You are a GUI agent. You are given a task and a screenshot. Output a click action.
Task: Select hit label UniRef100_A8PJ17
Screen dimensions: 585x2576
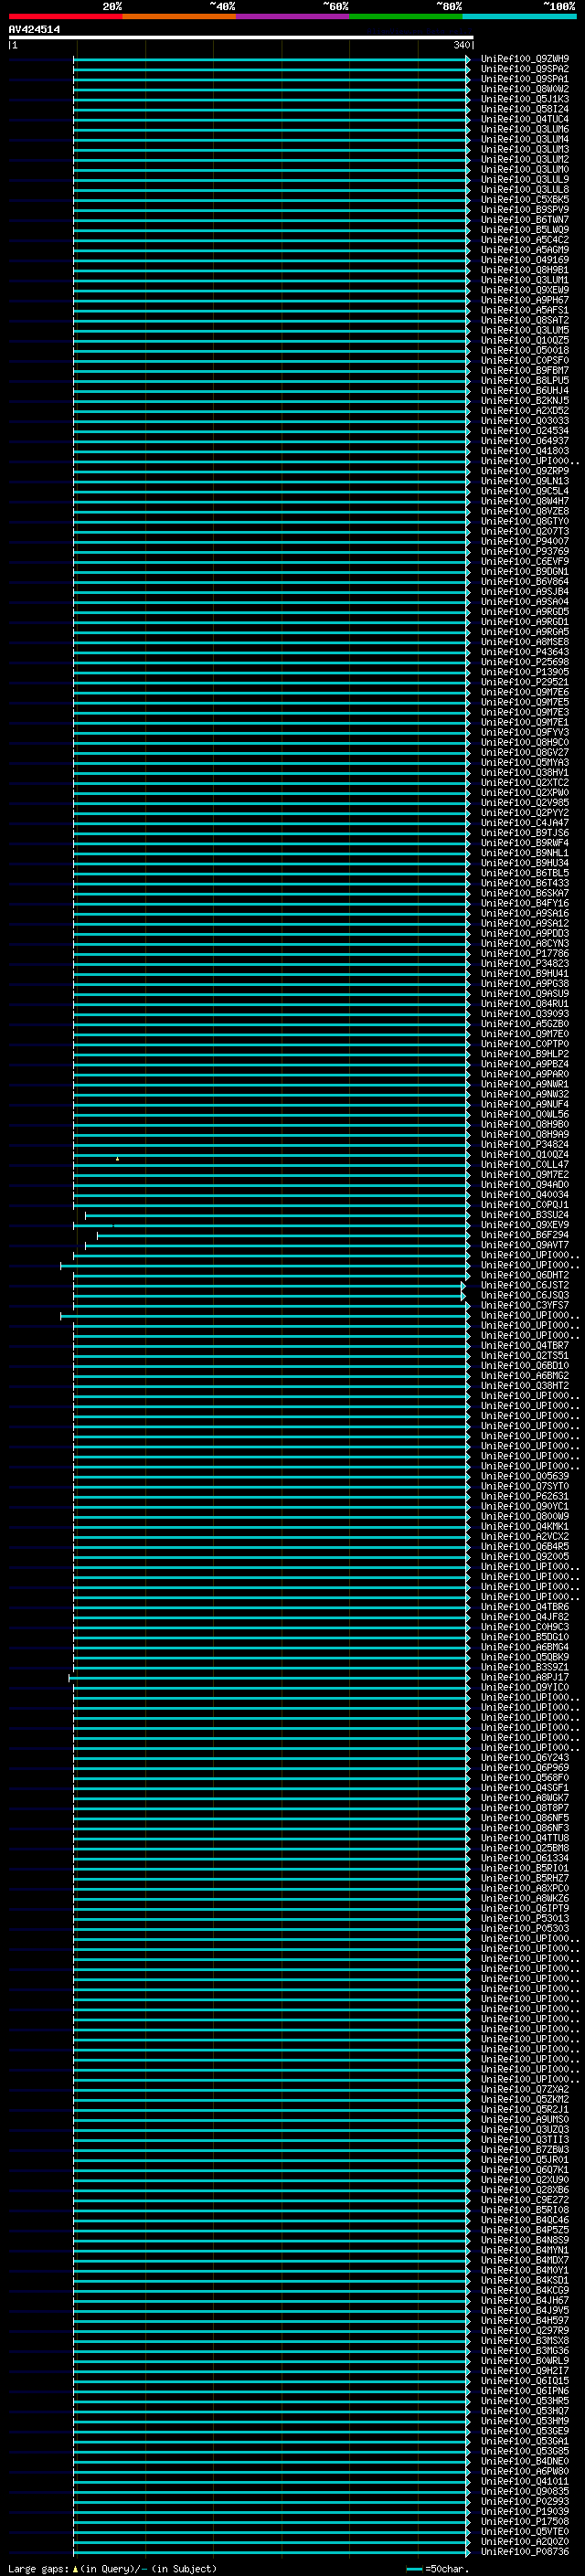(525, 1677)
